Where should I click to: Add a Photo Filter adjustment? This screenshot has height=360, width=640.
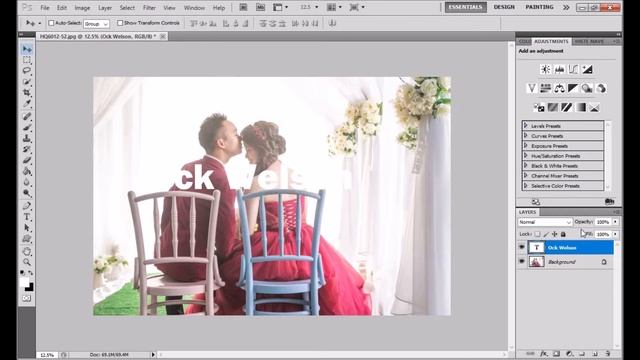tap(587, 88)
